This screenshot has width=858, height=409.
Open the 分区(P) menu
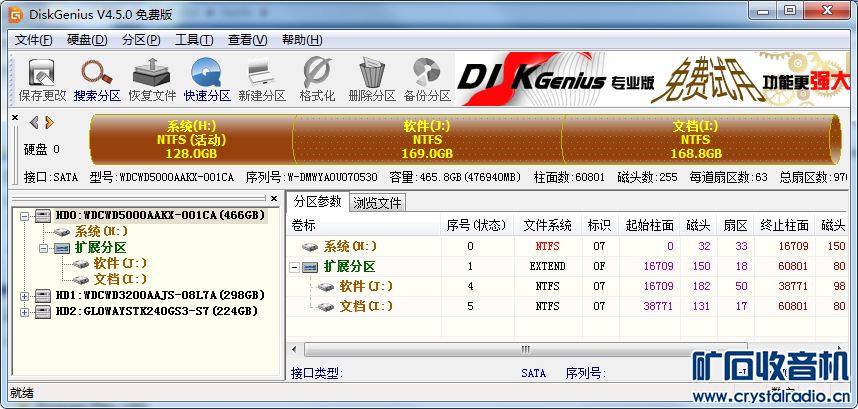tap(141, 40)
